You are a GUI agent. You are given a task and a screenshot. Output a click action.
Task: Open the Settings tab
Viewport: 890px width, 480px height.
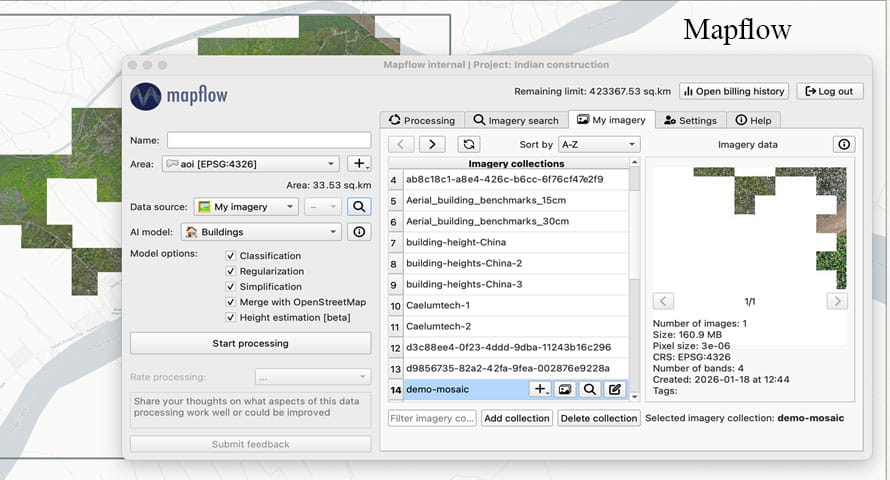690,120
